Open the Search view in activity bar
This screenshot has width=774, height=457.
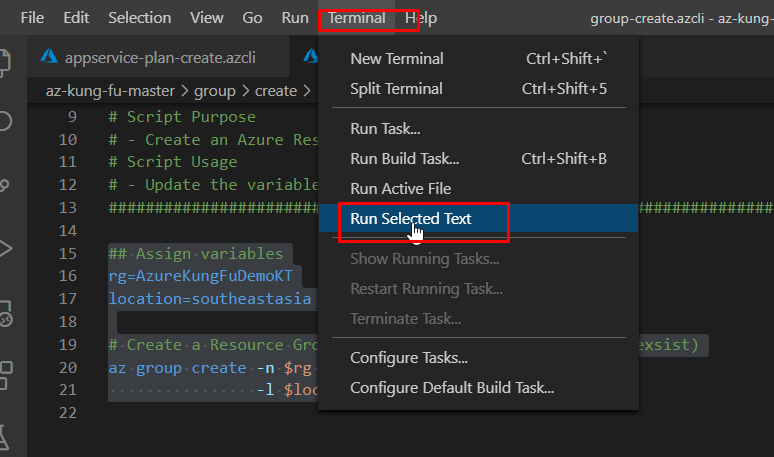[x=8, y=121]
